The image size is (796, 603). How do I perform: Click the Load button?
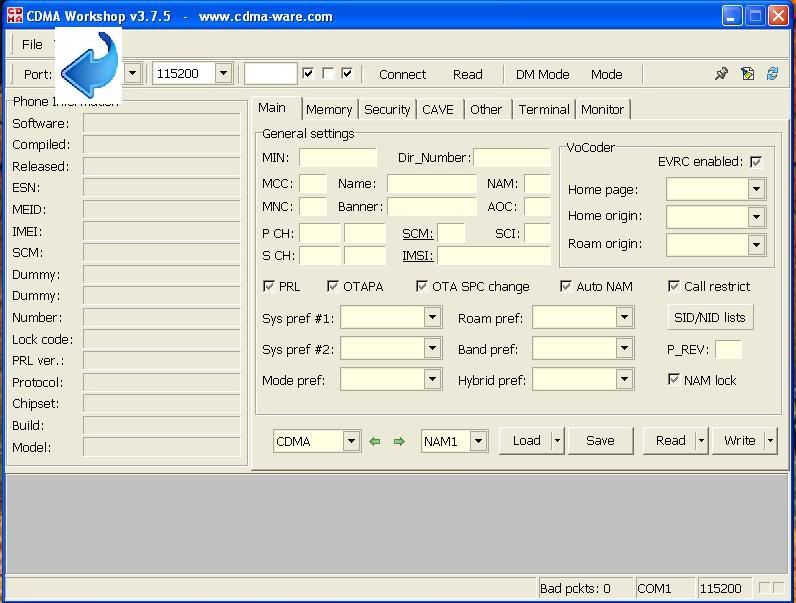[526, 441]
